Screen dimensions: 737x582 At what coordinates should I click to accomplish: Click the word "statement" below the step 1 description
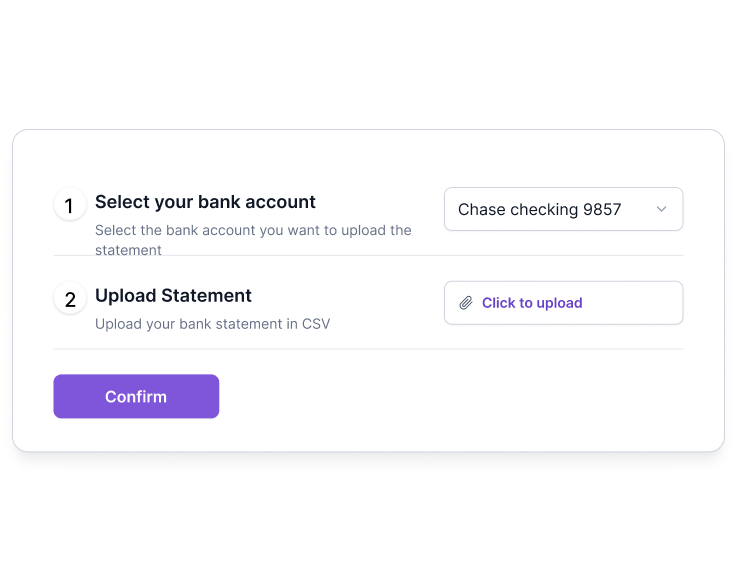(128, 250)
